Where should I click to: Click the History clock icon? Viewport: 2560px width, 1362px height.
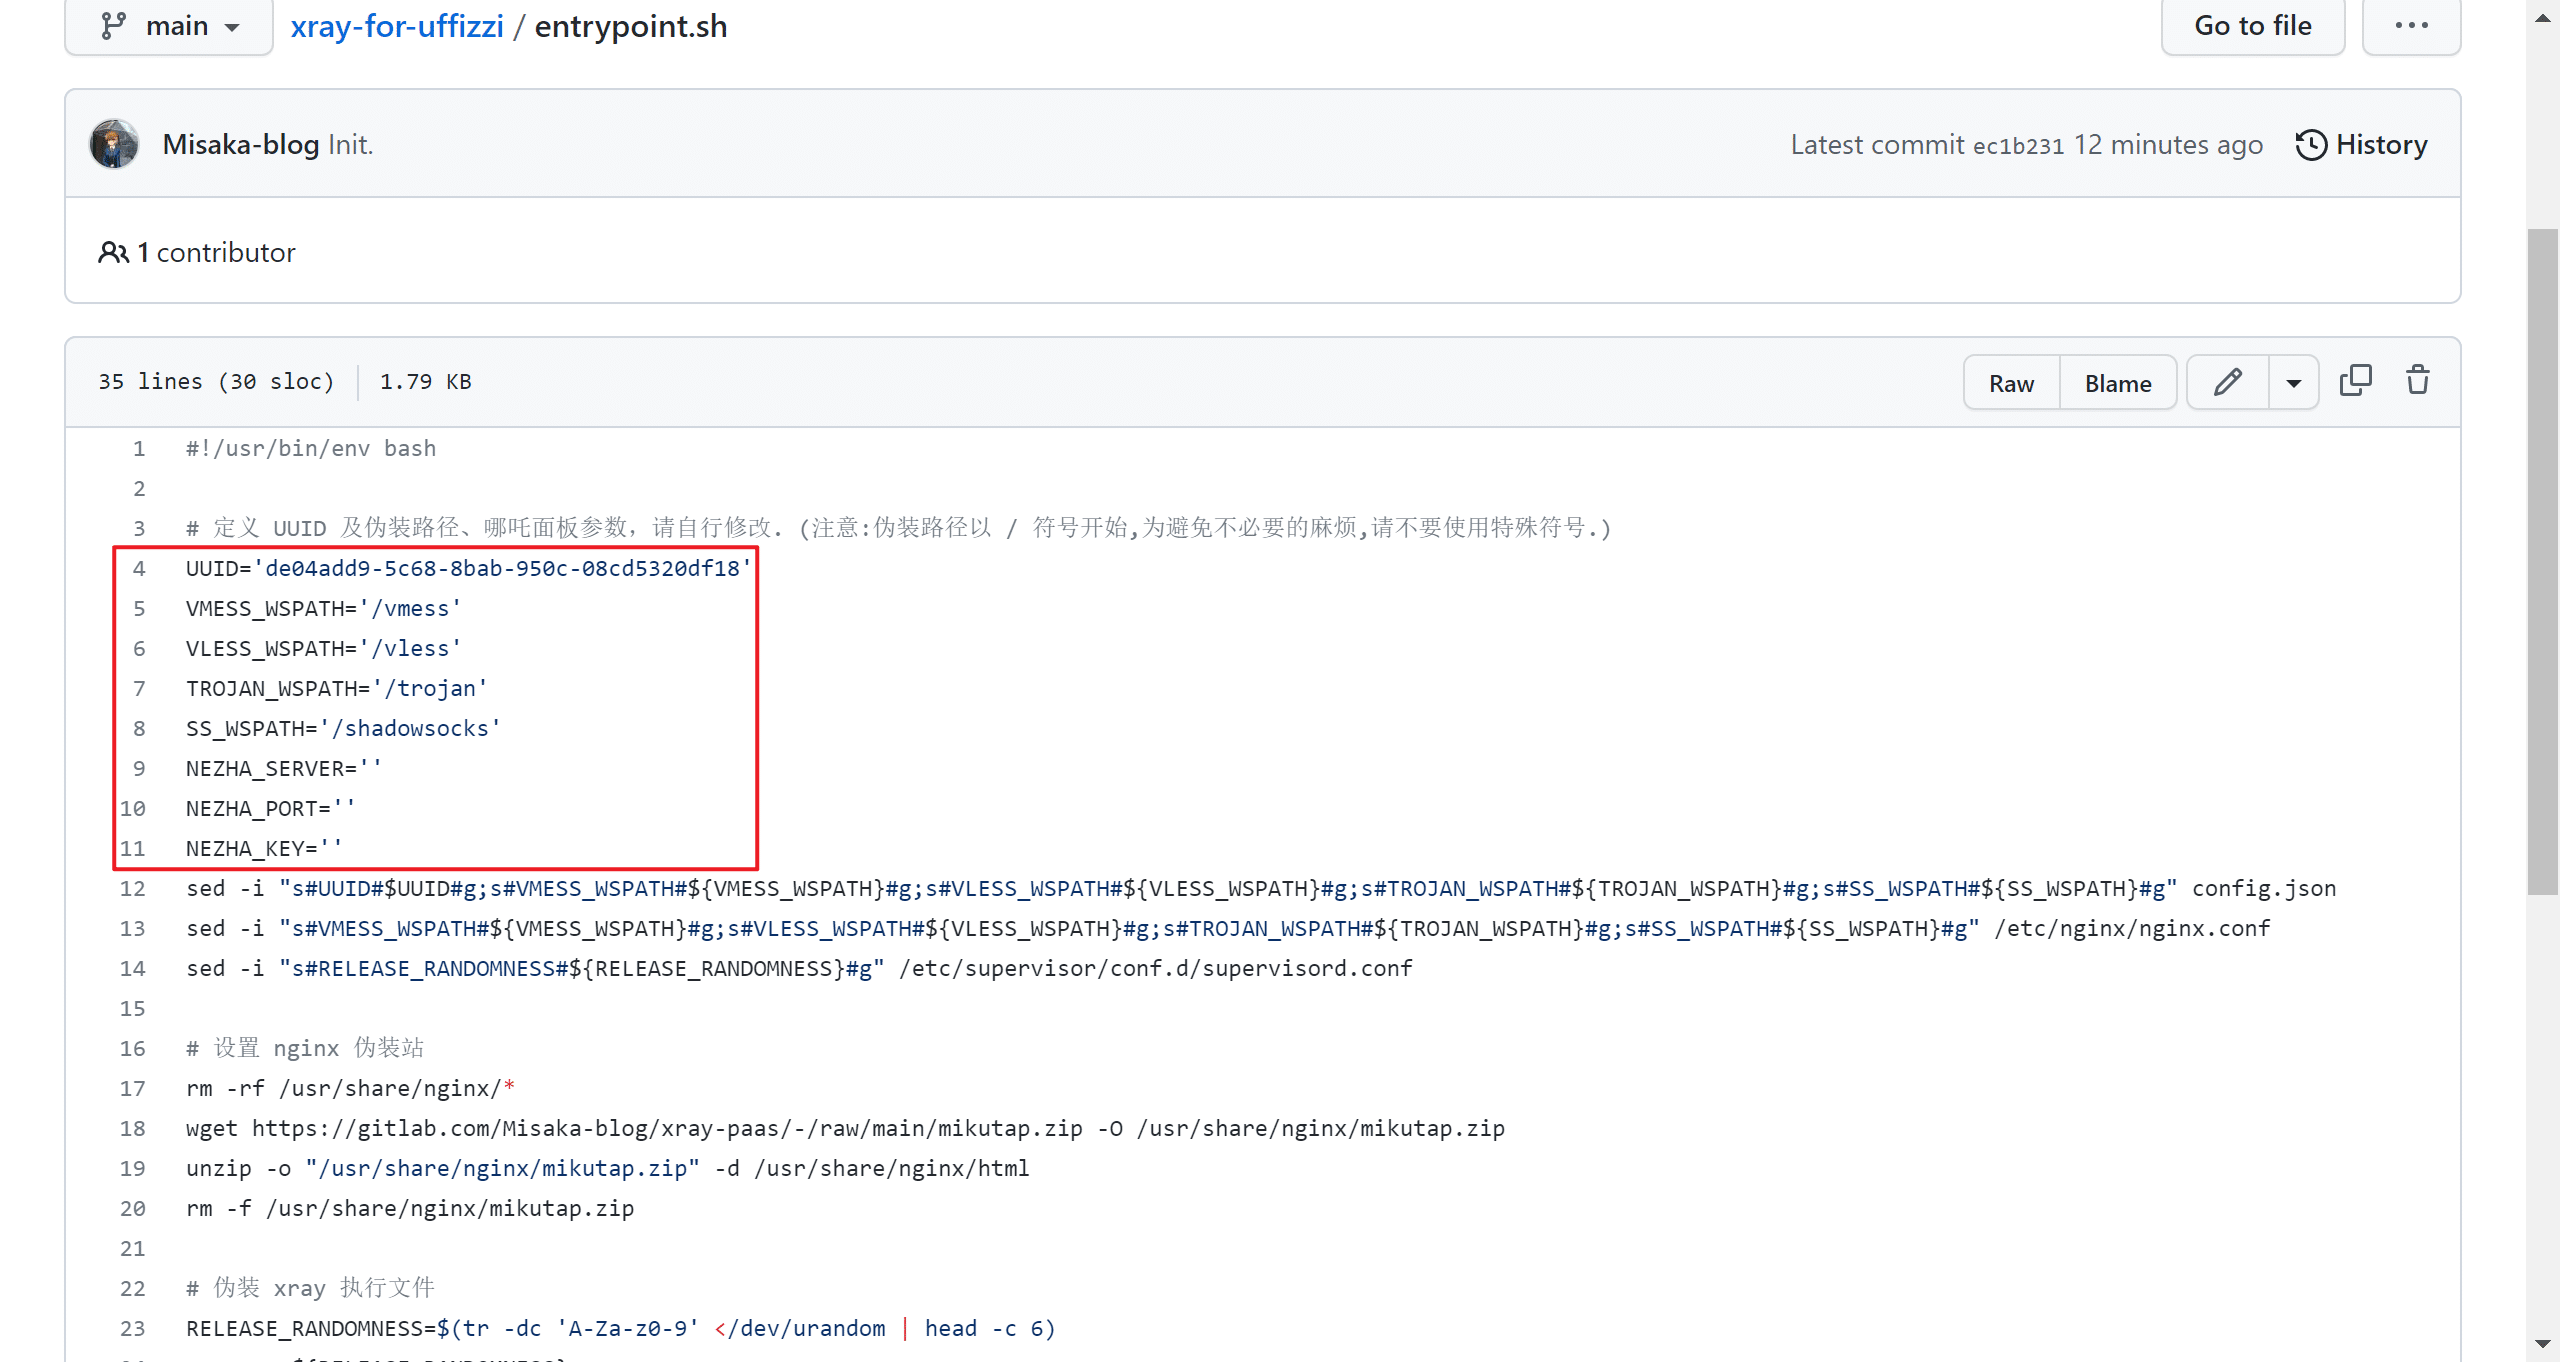[x=2311, y=146]
